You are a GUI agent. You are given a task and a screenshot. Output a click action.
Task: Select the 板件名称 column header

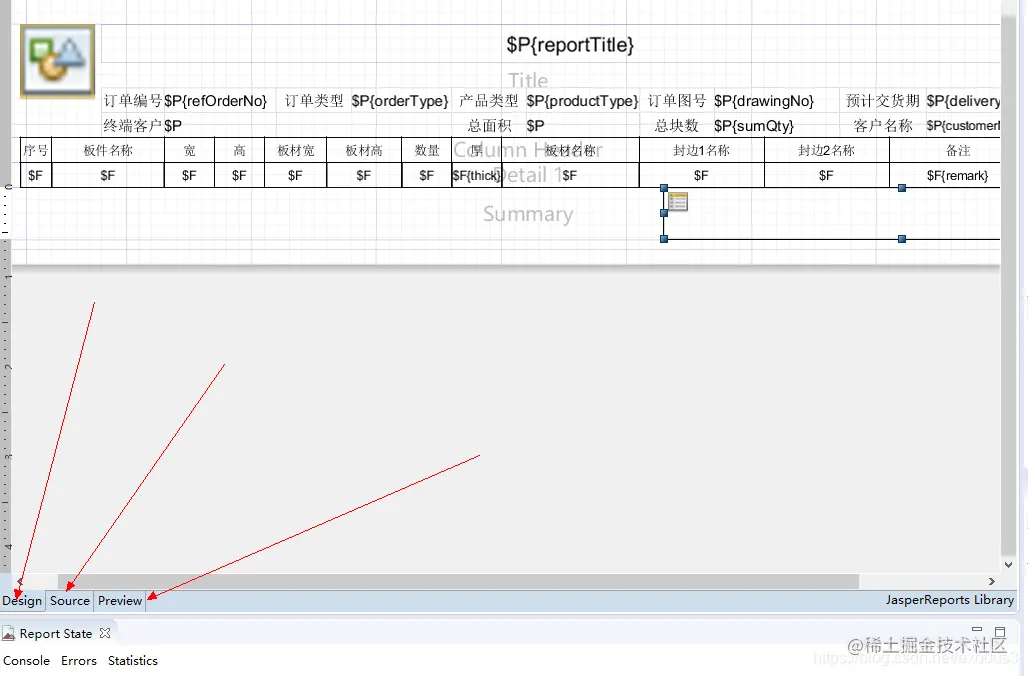108,150
